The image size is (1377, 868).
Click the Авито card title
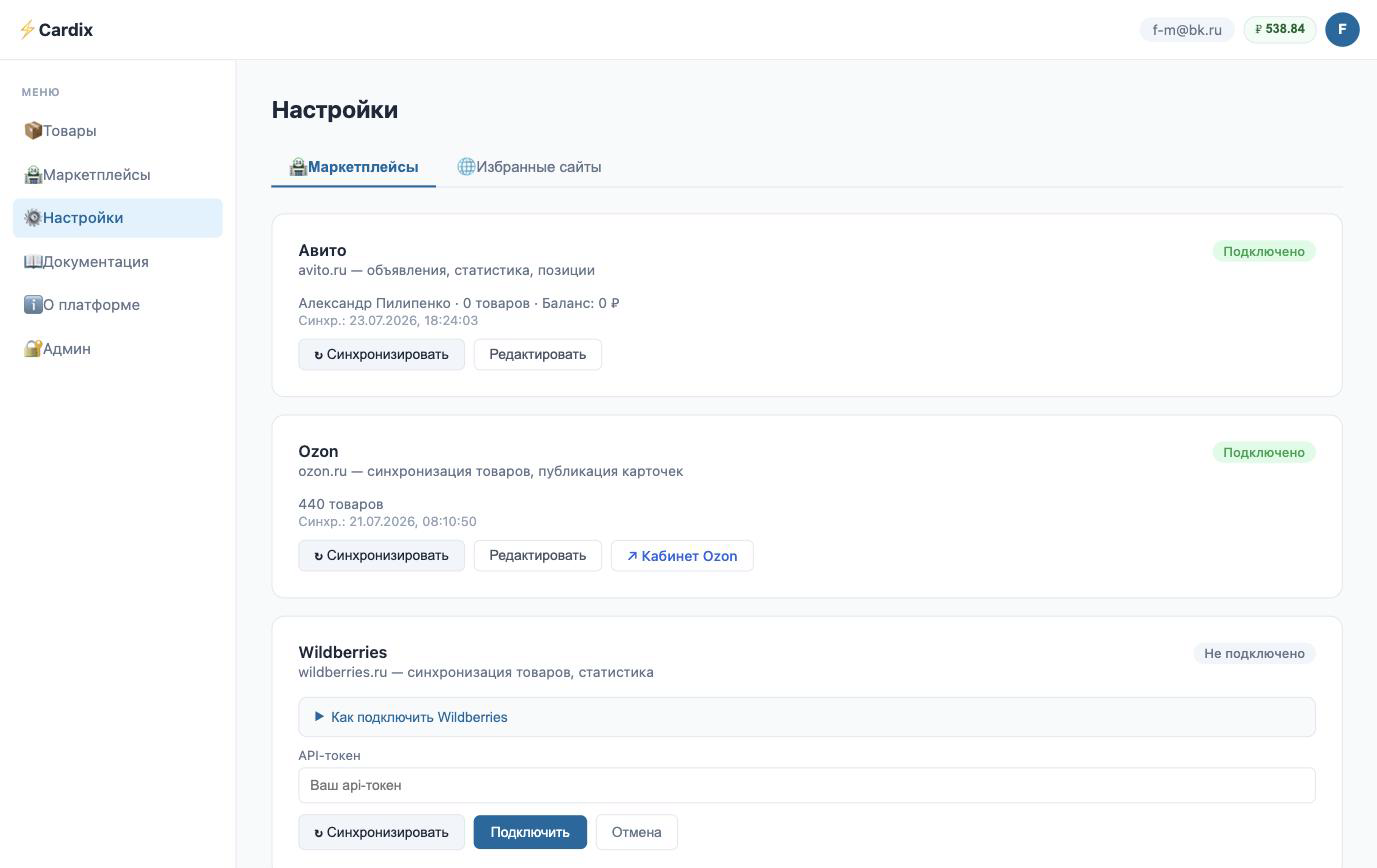(x=322, y=250)
